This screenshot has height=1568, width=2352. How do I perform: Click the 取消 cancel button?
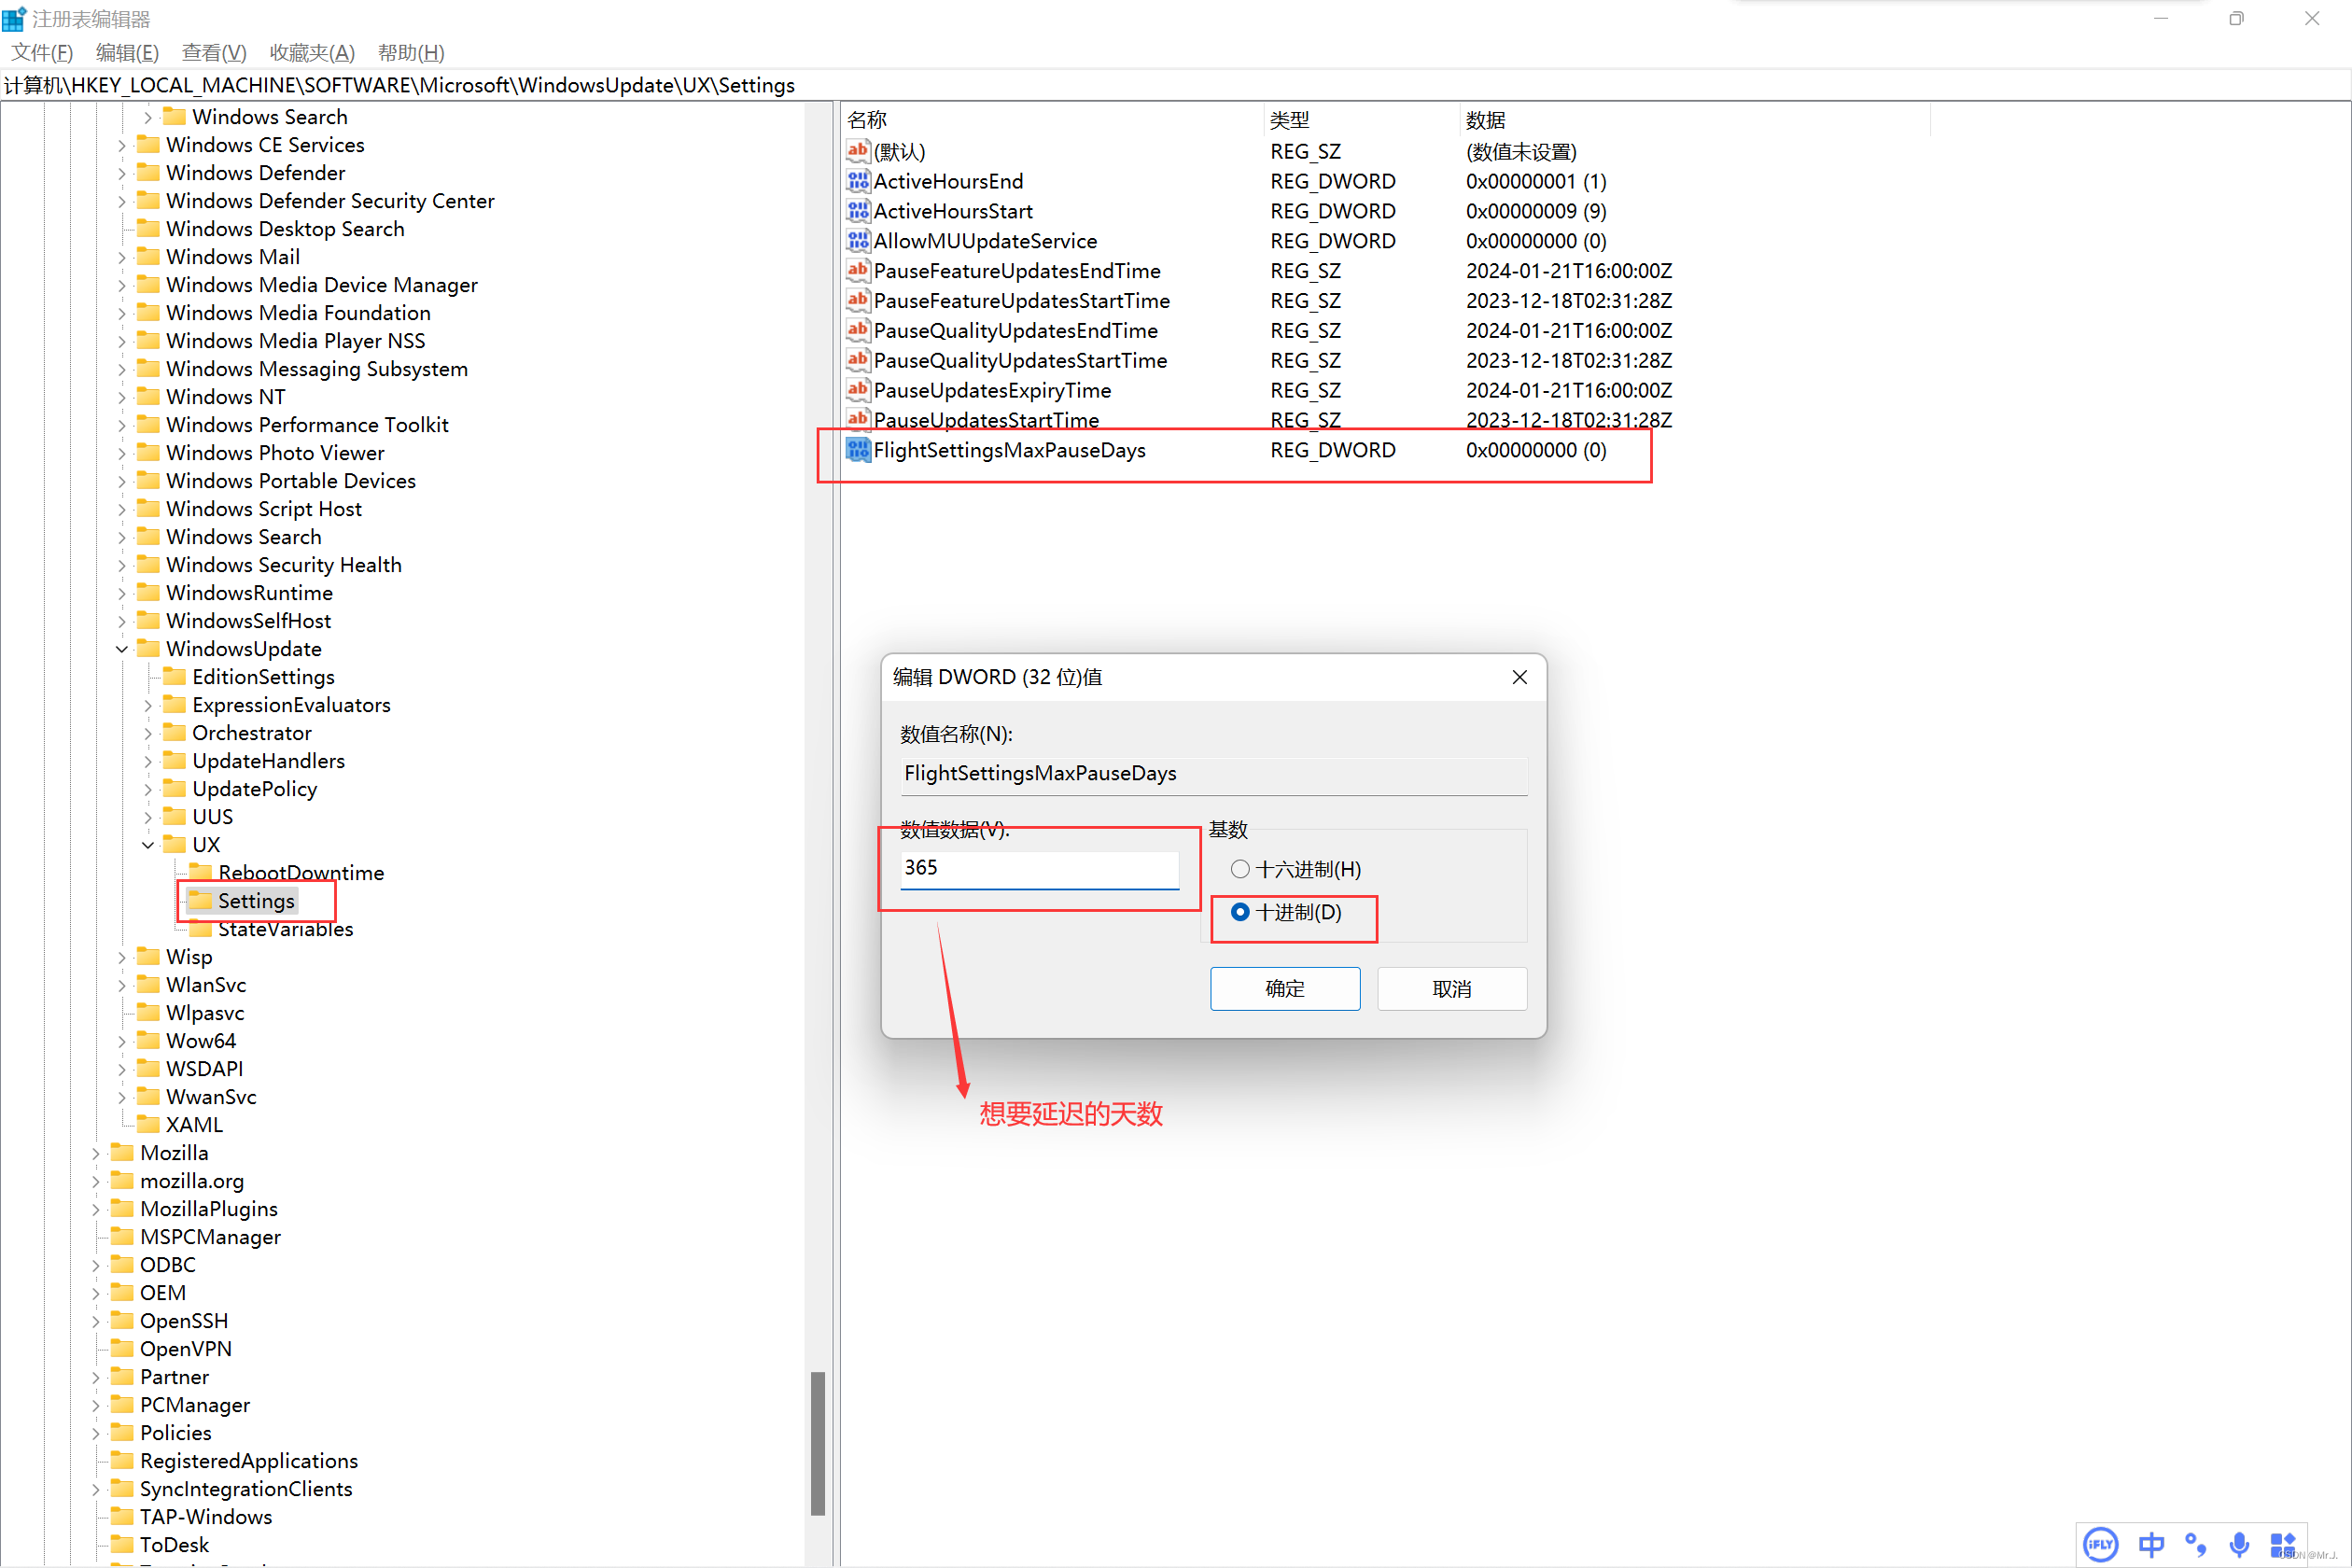tap(1451, 988)
